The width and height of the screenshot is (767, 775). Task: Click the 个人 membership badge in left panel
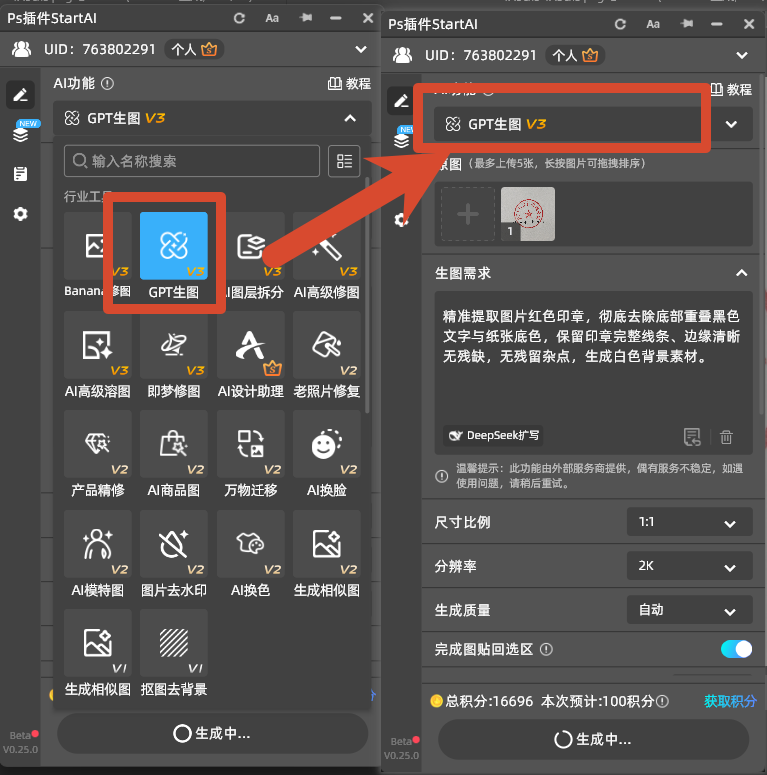194,49
